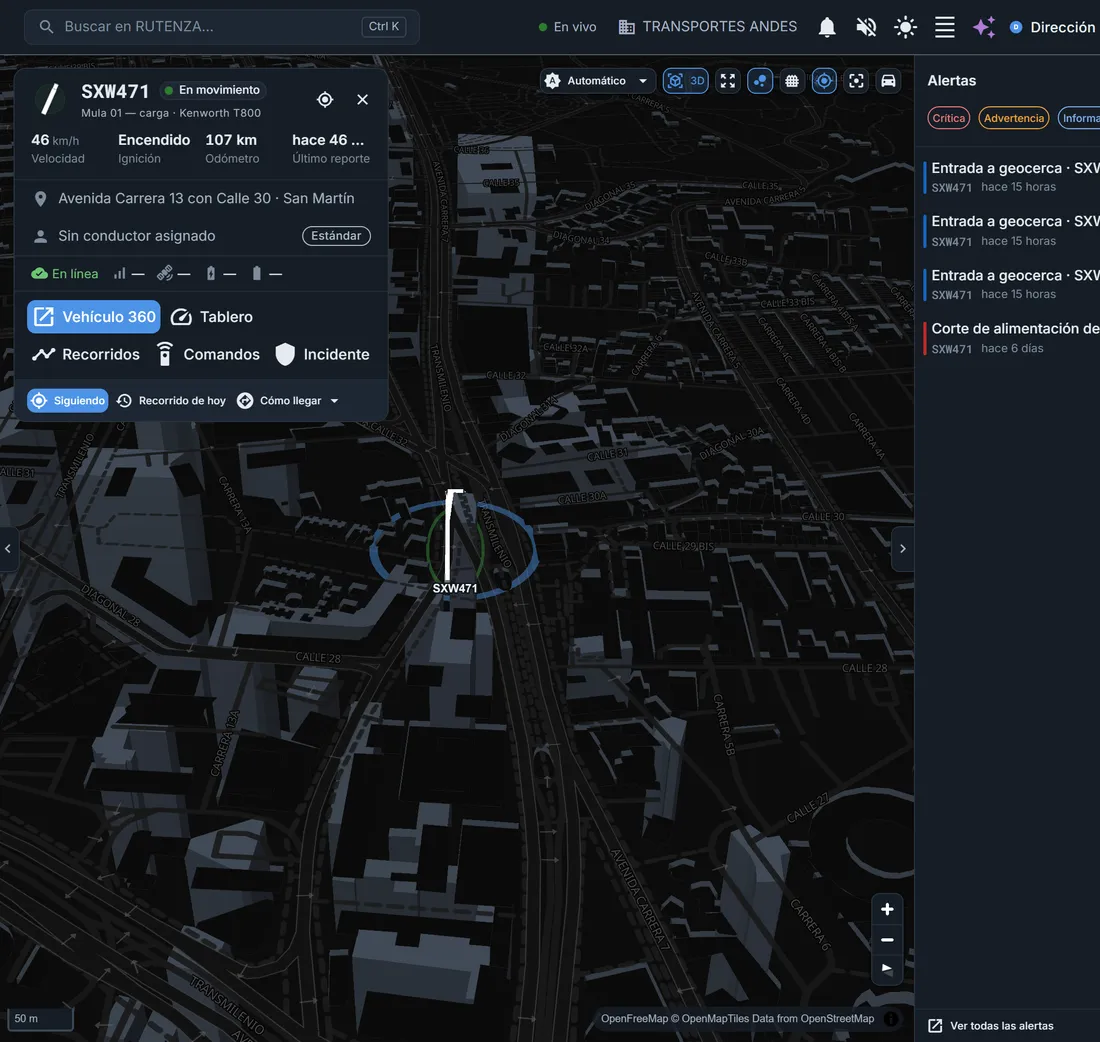Click the Estándar profile badge
The image size is (1100, 1042).
(336, 236)
